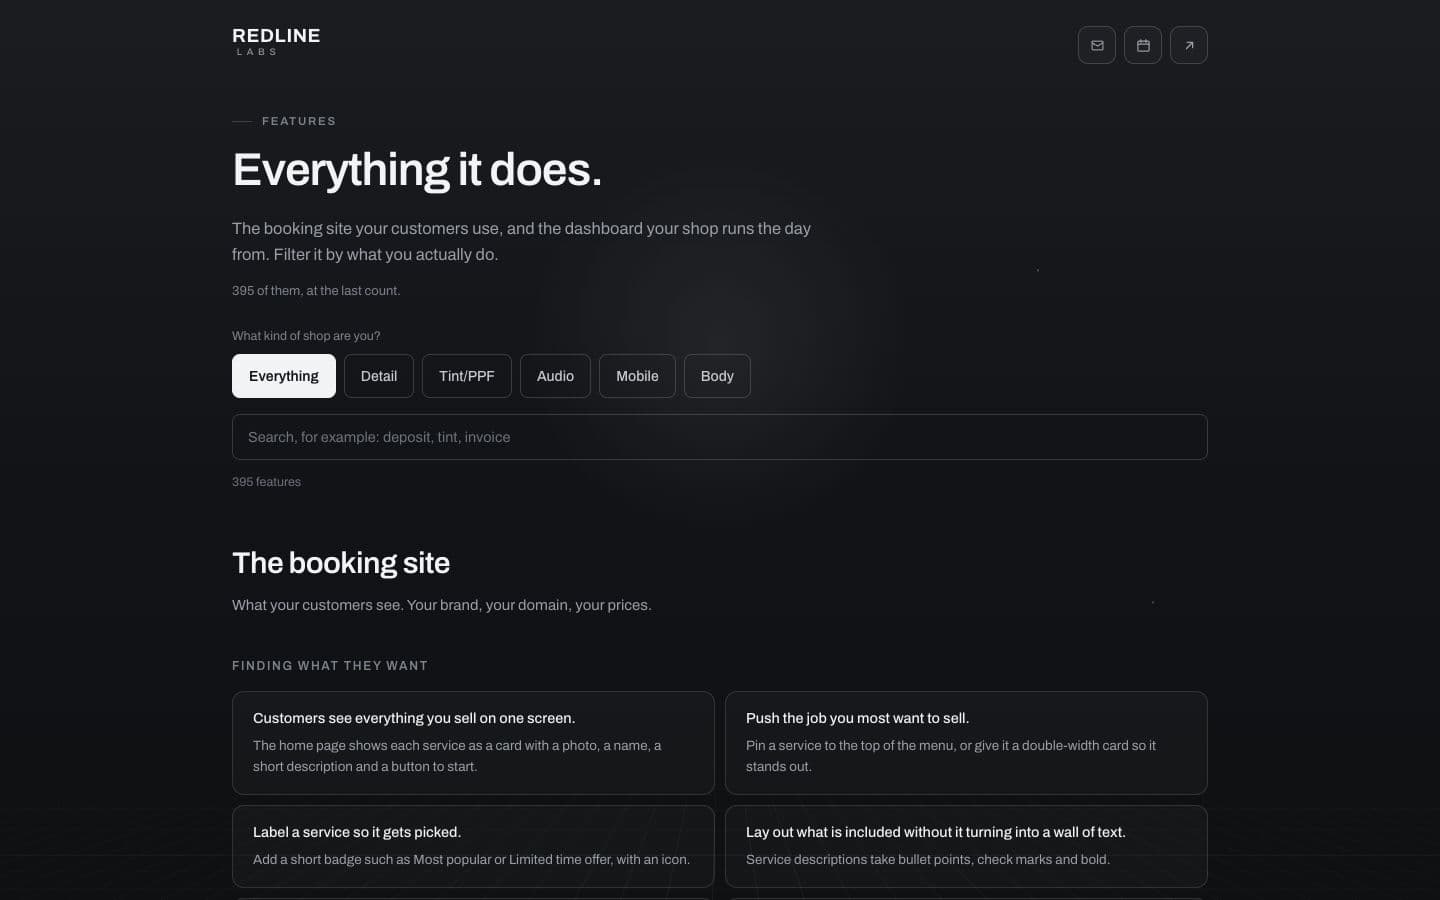Viewport: 1440px width, 900px height.
Task: Click card 'Lay out what is included'
Action: pos(966,846)
